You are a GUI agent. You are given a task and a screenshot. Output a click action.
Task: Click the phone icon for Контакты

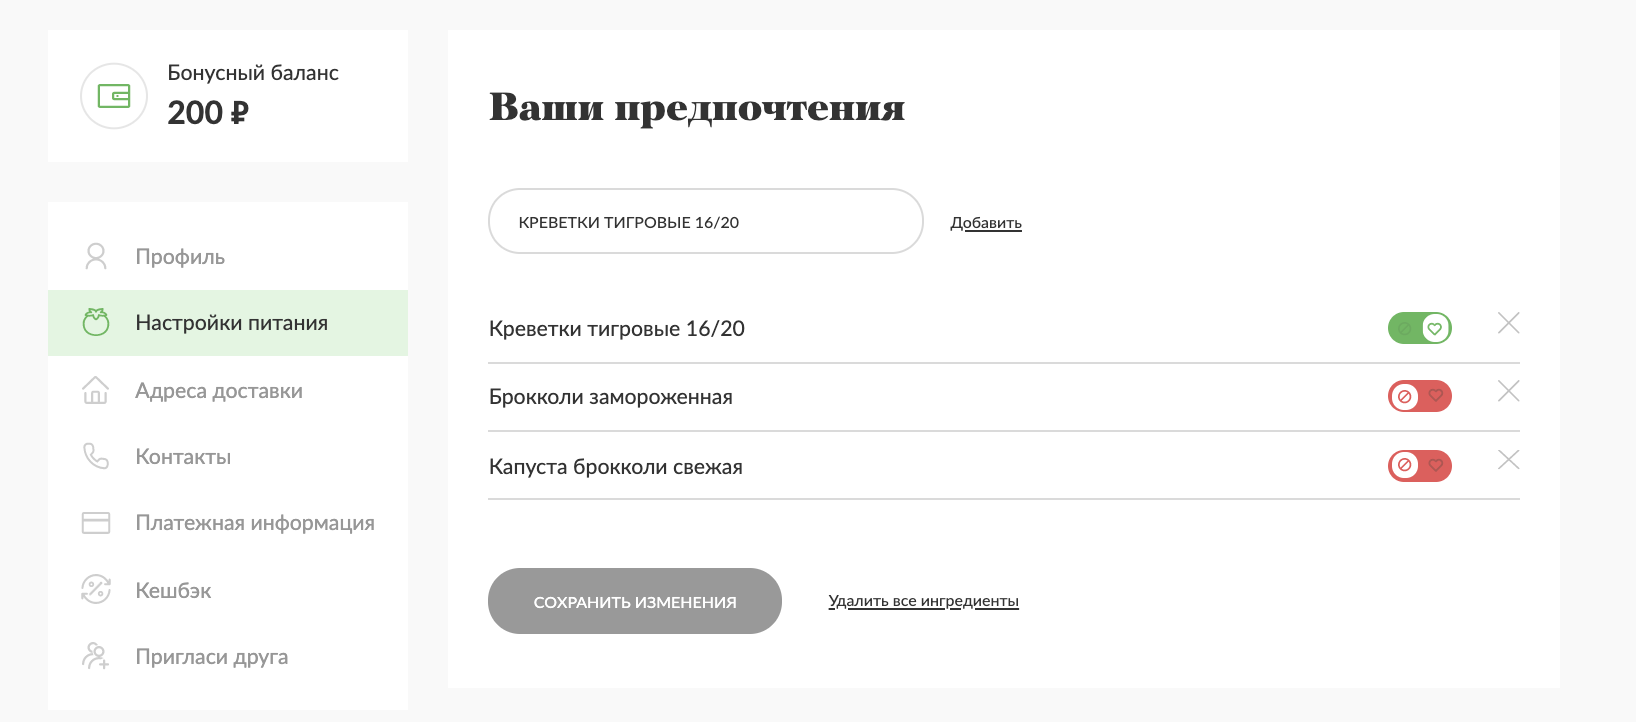point(96,456)
